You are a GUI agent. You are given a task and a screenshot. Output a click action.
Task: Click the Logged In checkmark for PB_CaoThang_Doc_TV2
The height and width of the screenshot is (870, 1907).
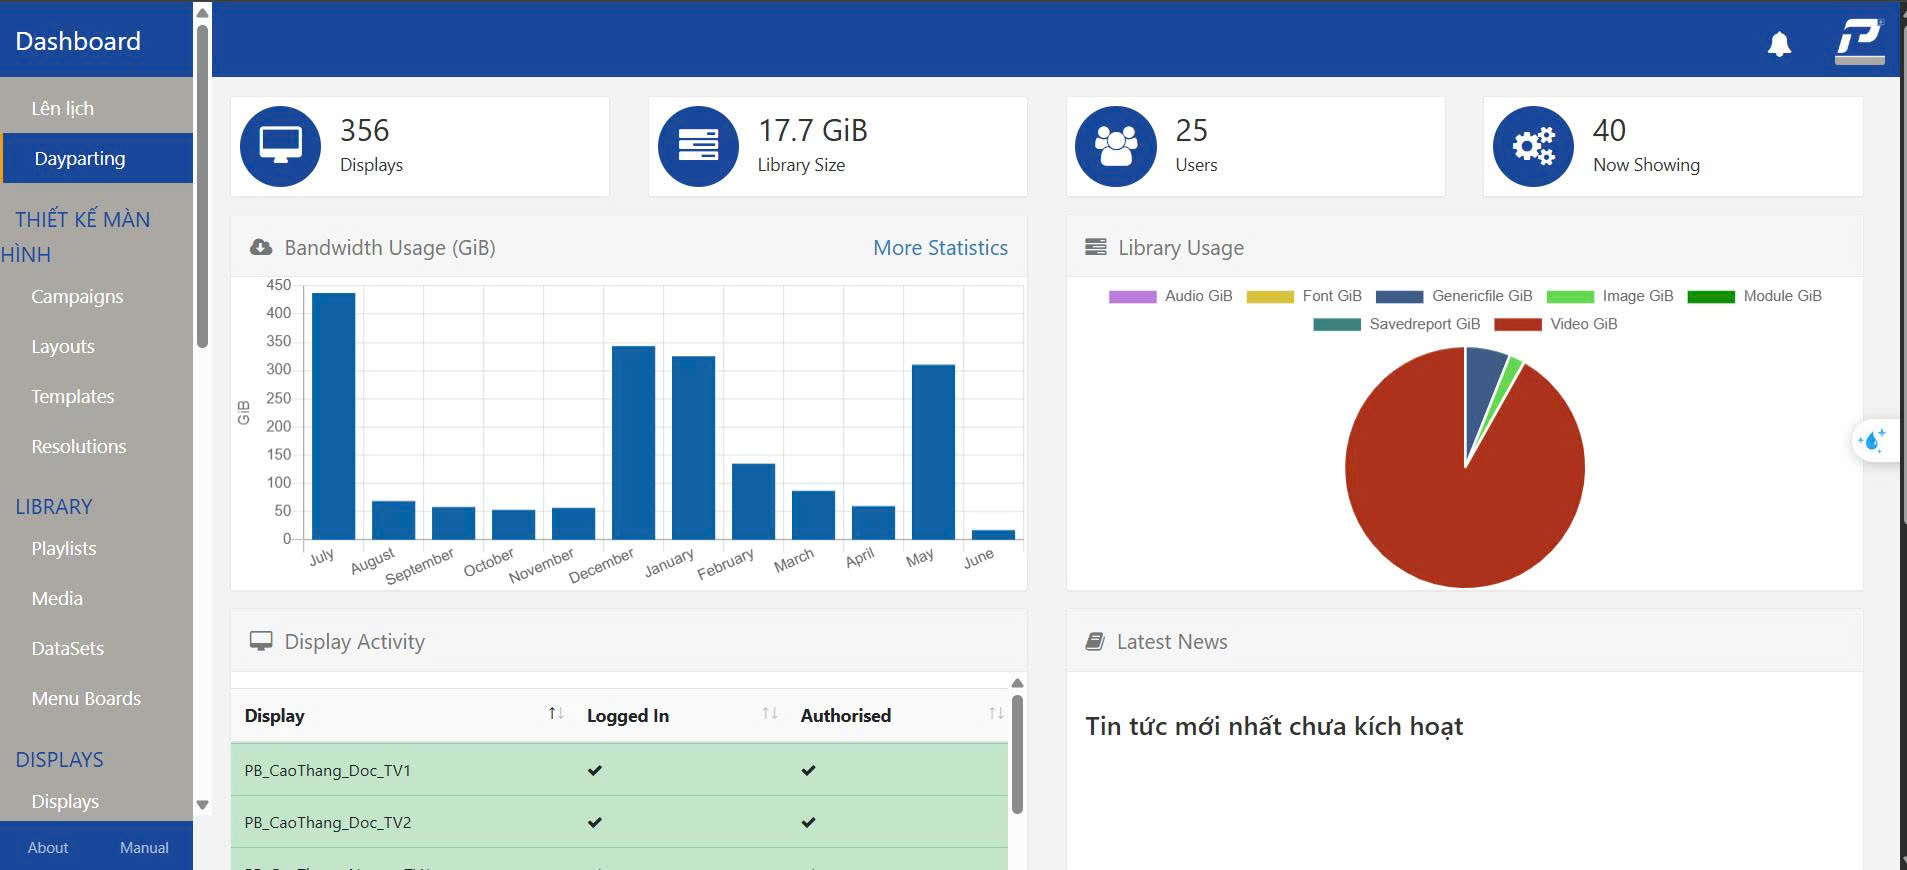click(x=595, y=822)
